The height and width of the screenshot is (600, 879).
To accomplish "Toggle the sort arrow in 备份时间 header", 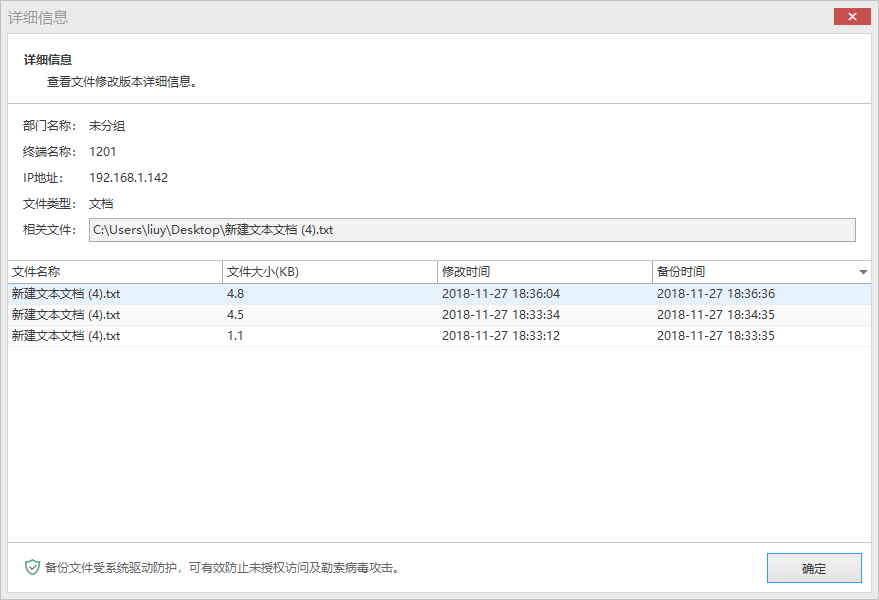I will coord(863,272).
